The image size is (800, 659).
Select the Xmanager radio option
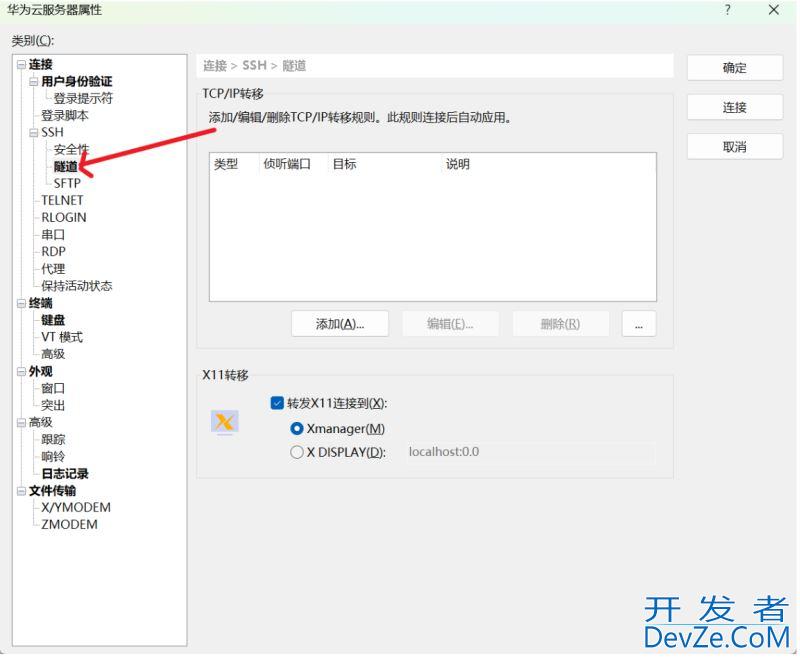click(x=296, y=428)
